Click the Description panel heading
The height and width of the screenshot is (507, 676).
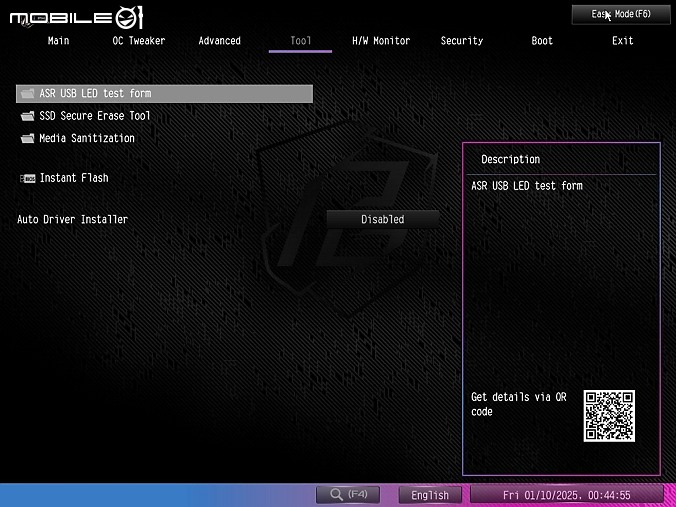[x=510, y=159]
